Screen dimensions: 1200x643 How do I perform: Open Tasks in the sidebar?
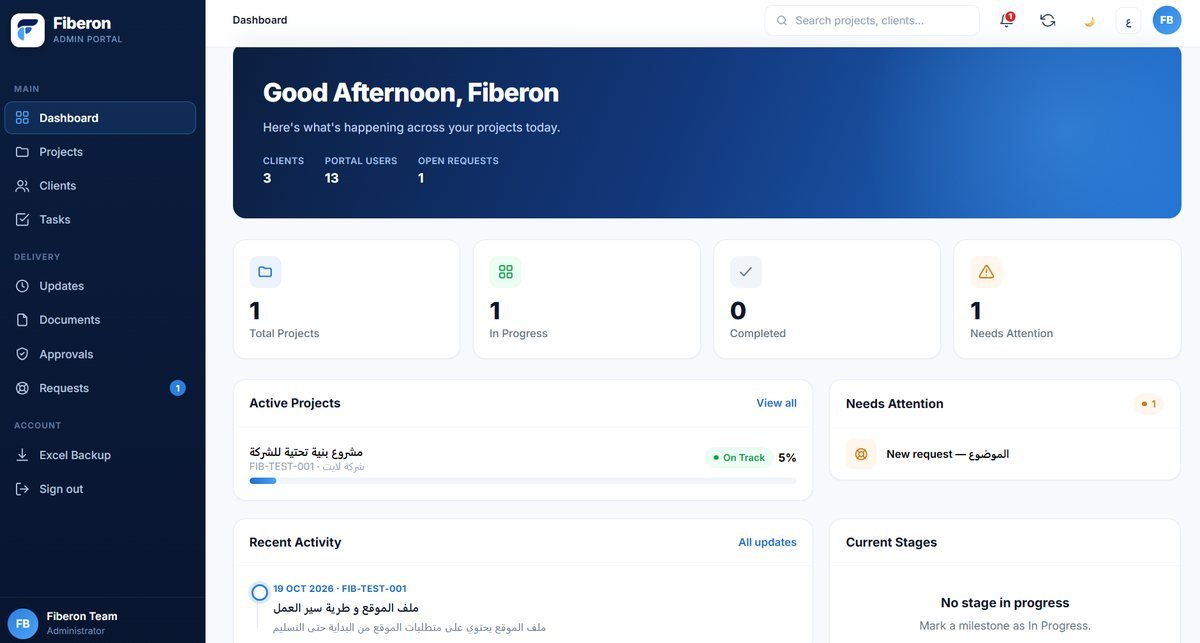click(100, 220)
